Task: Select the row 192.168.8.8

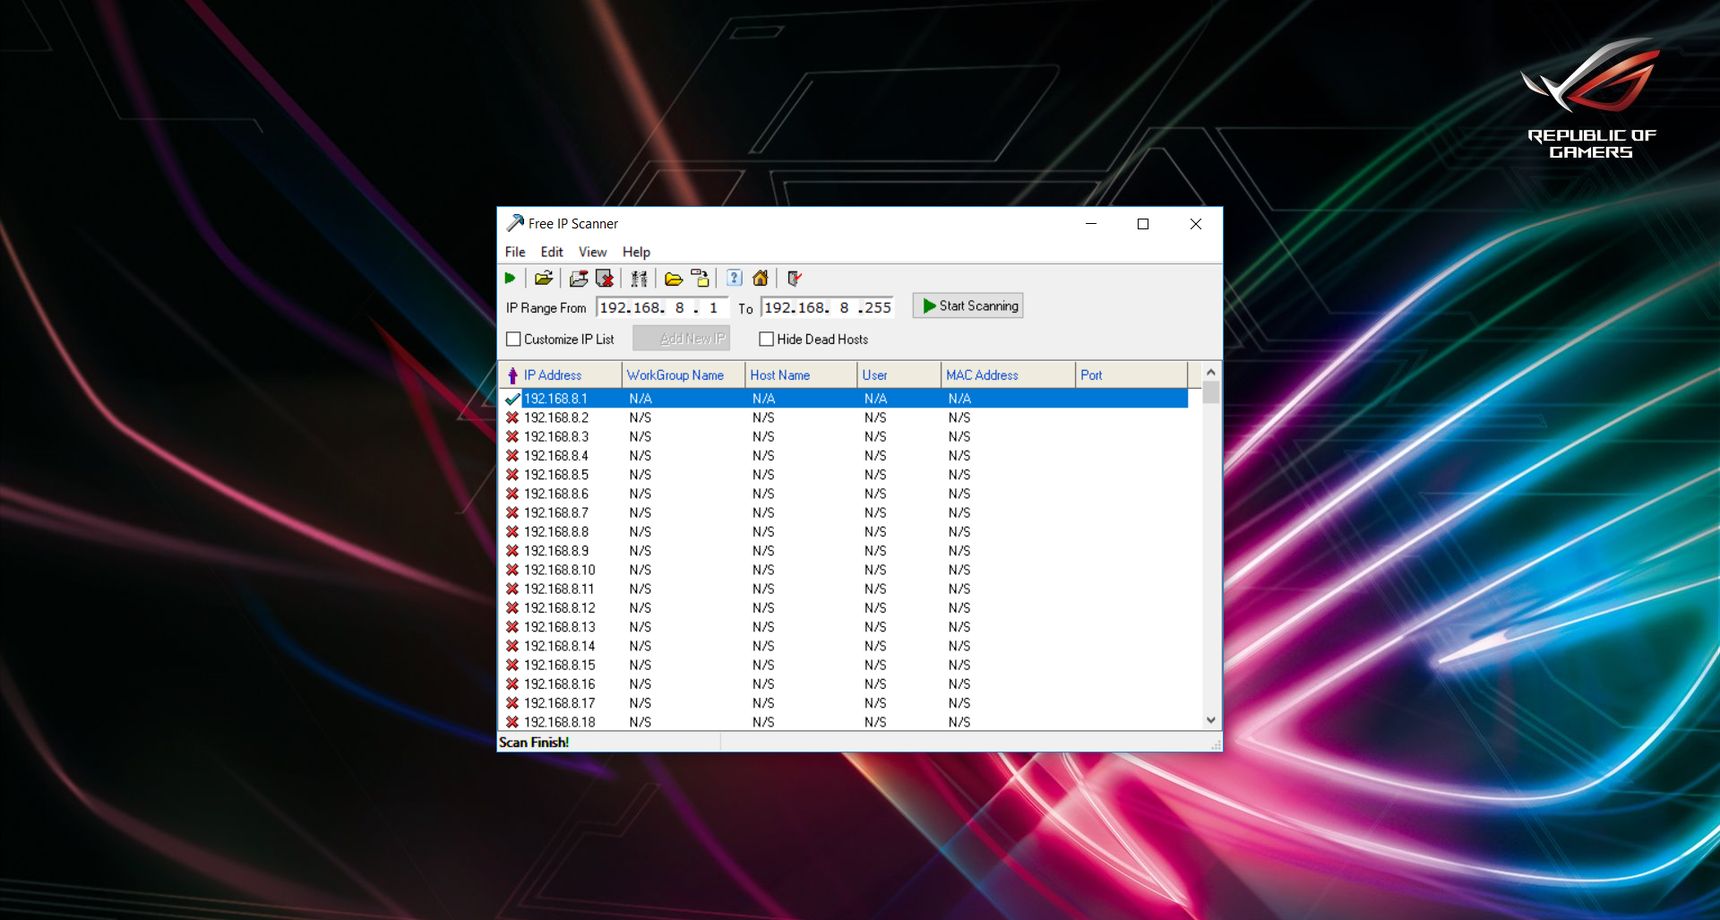Action: pyautogui.click(x=844, y=531)
